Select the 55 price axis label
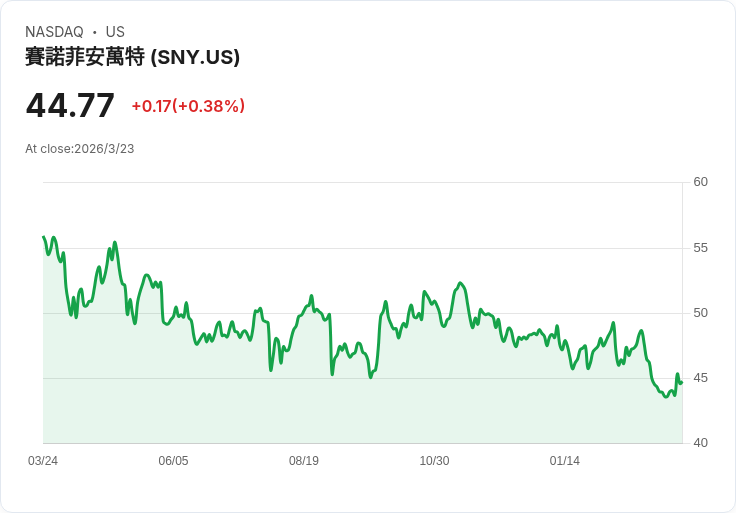Image resolution: width=736 pixels, height=513 pixels. point(700,248)
